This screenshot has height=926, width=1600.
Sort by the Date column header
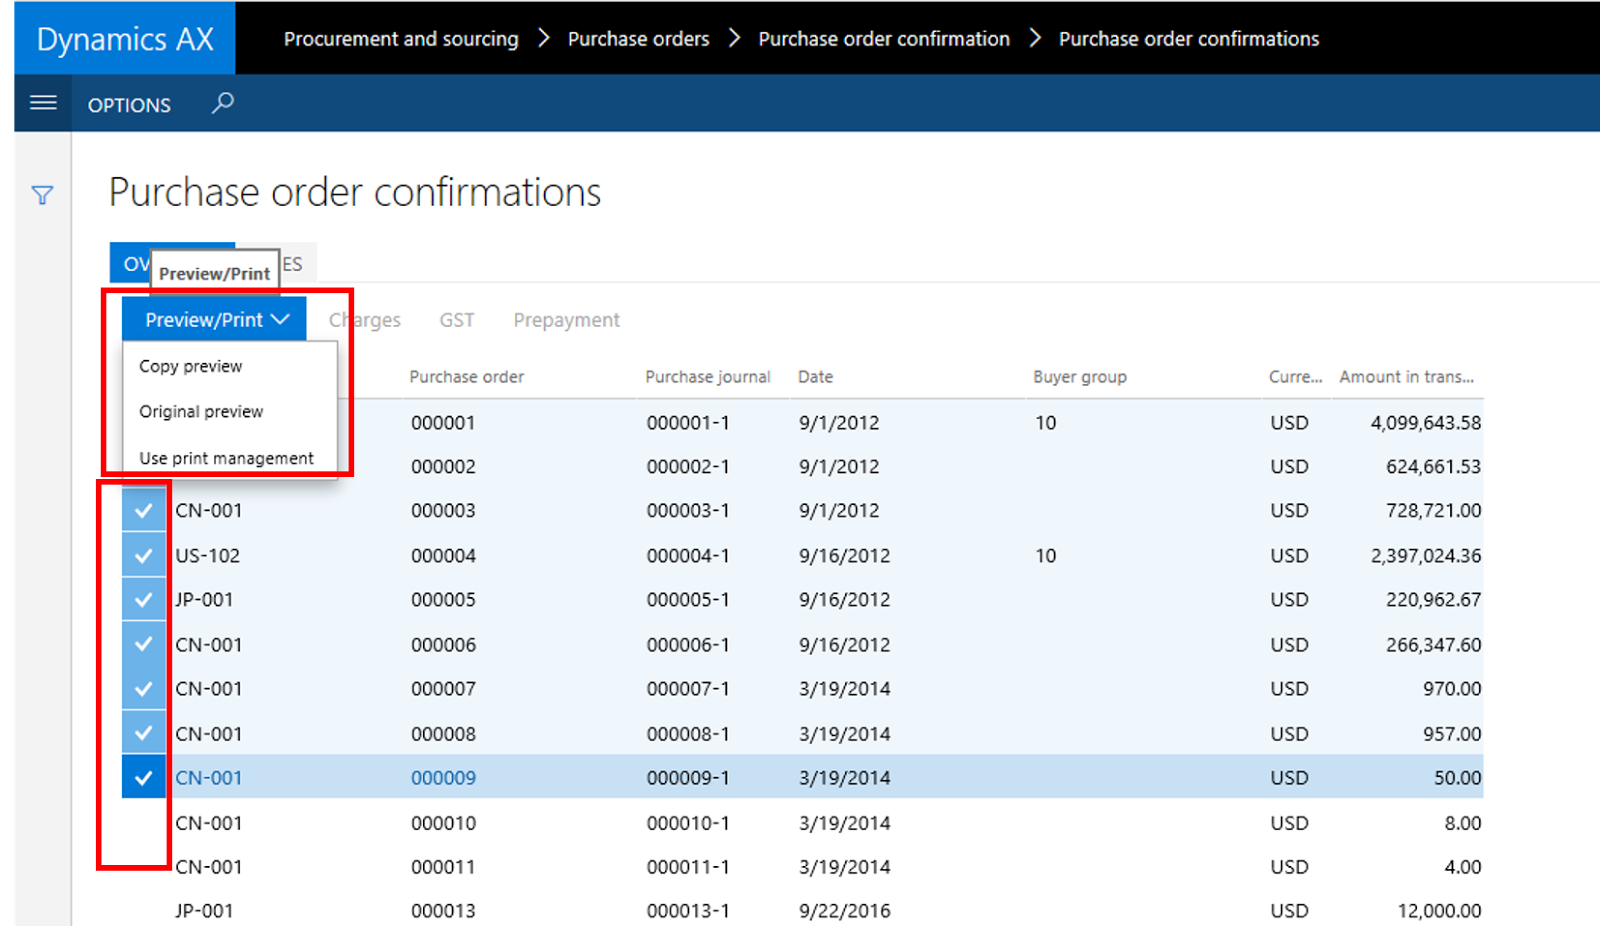(x=815, y=377)
